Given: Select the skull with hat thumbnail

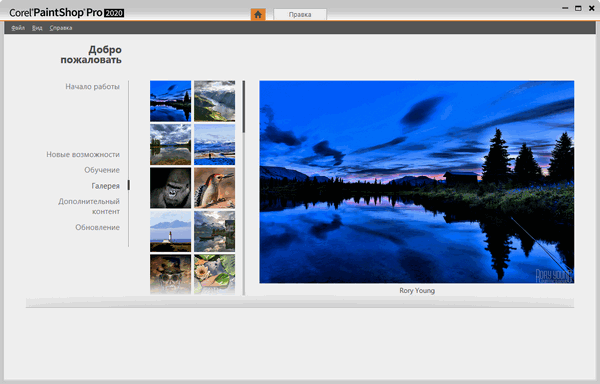Looking at the screenshot, I should click(170, 275).
